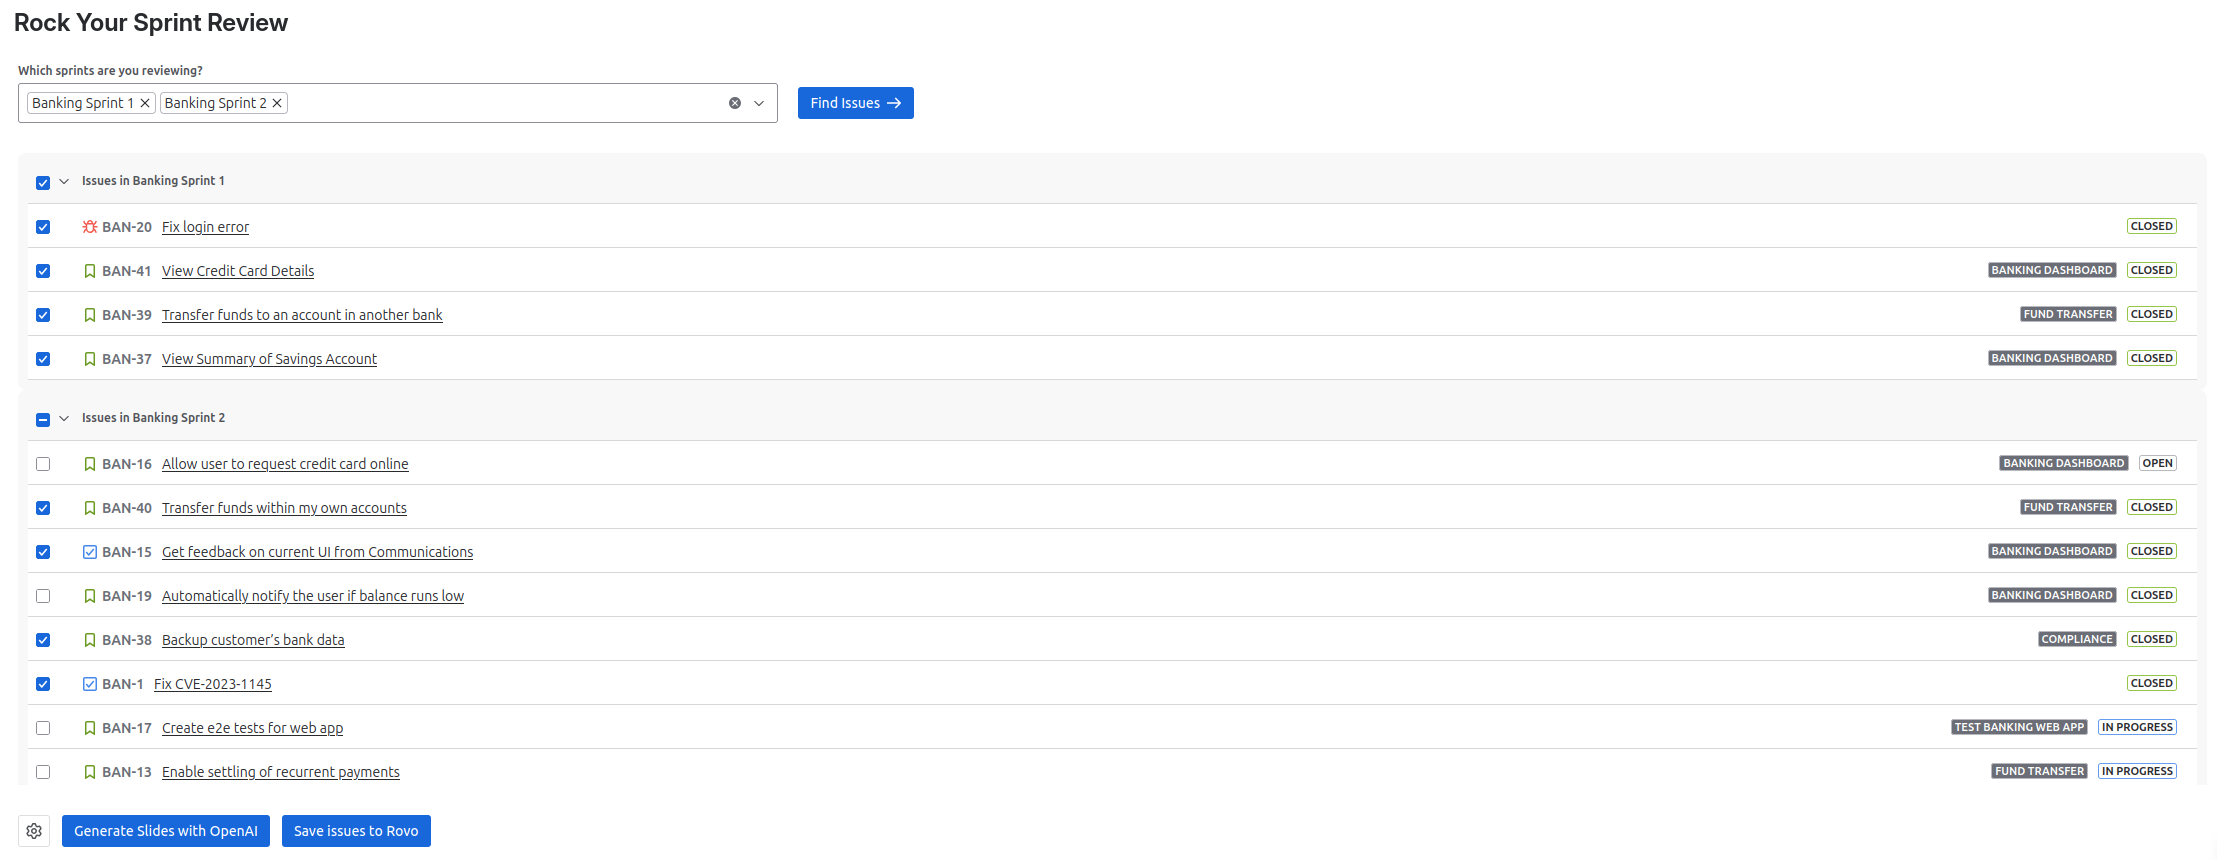Click the Find Issues button
This screenshot has width=2217, height=860.
855,103
